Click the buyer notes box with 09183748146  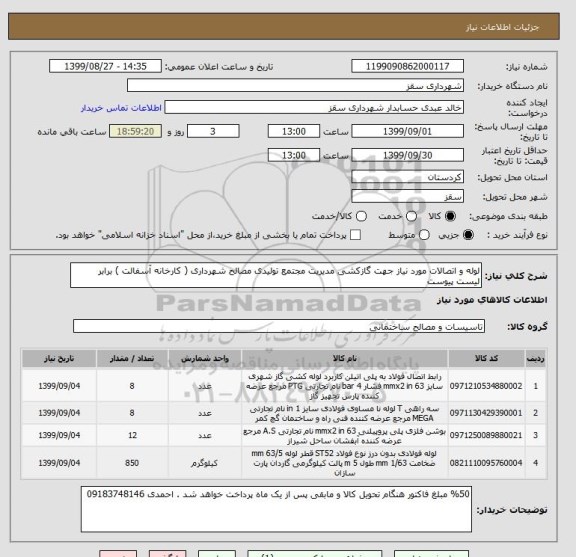click(x=276, y=509)
